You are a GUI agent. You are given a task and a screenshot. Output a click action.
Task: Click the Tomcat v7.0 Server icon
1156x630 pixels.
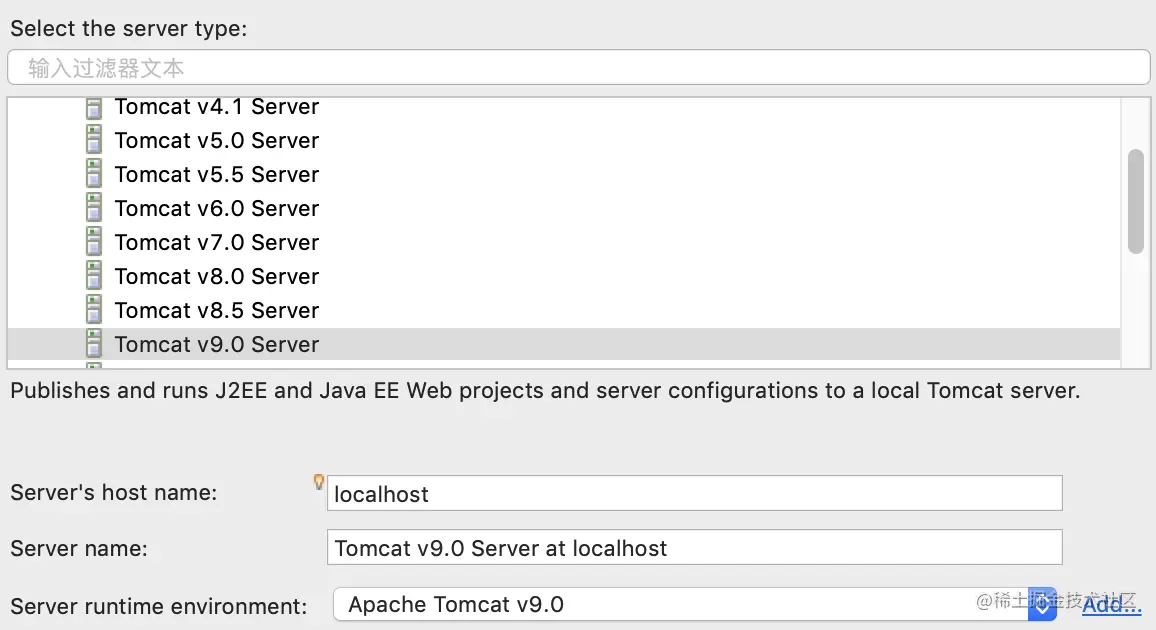pyautogui.click(x=94, y=243)
